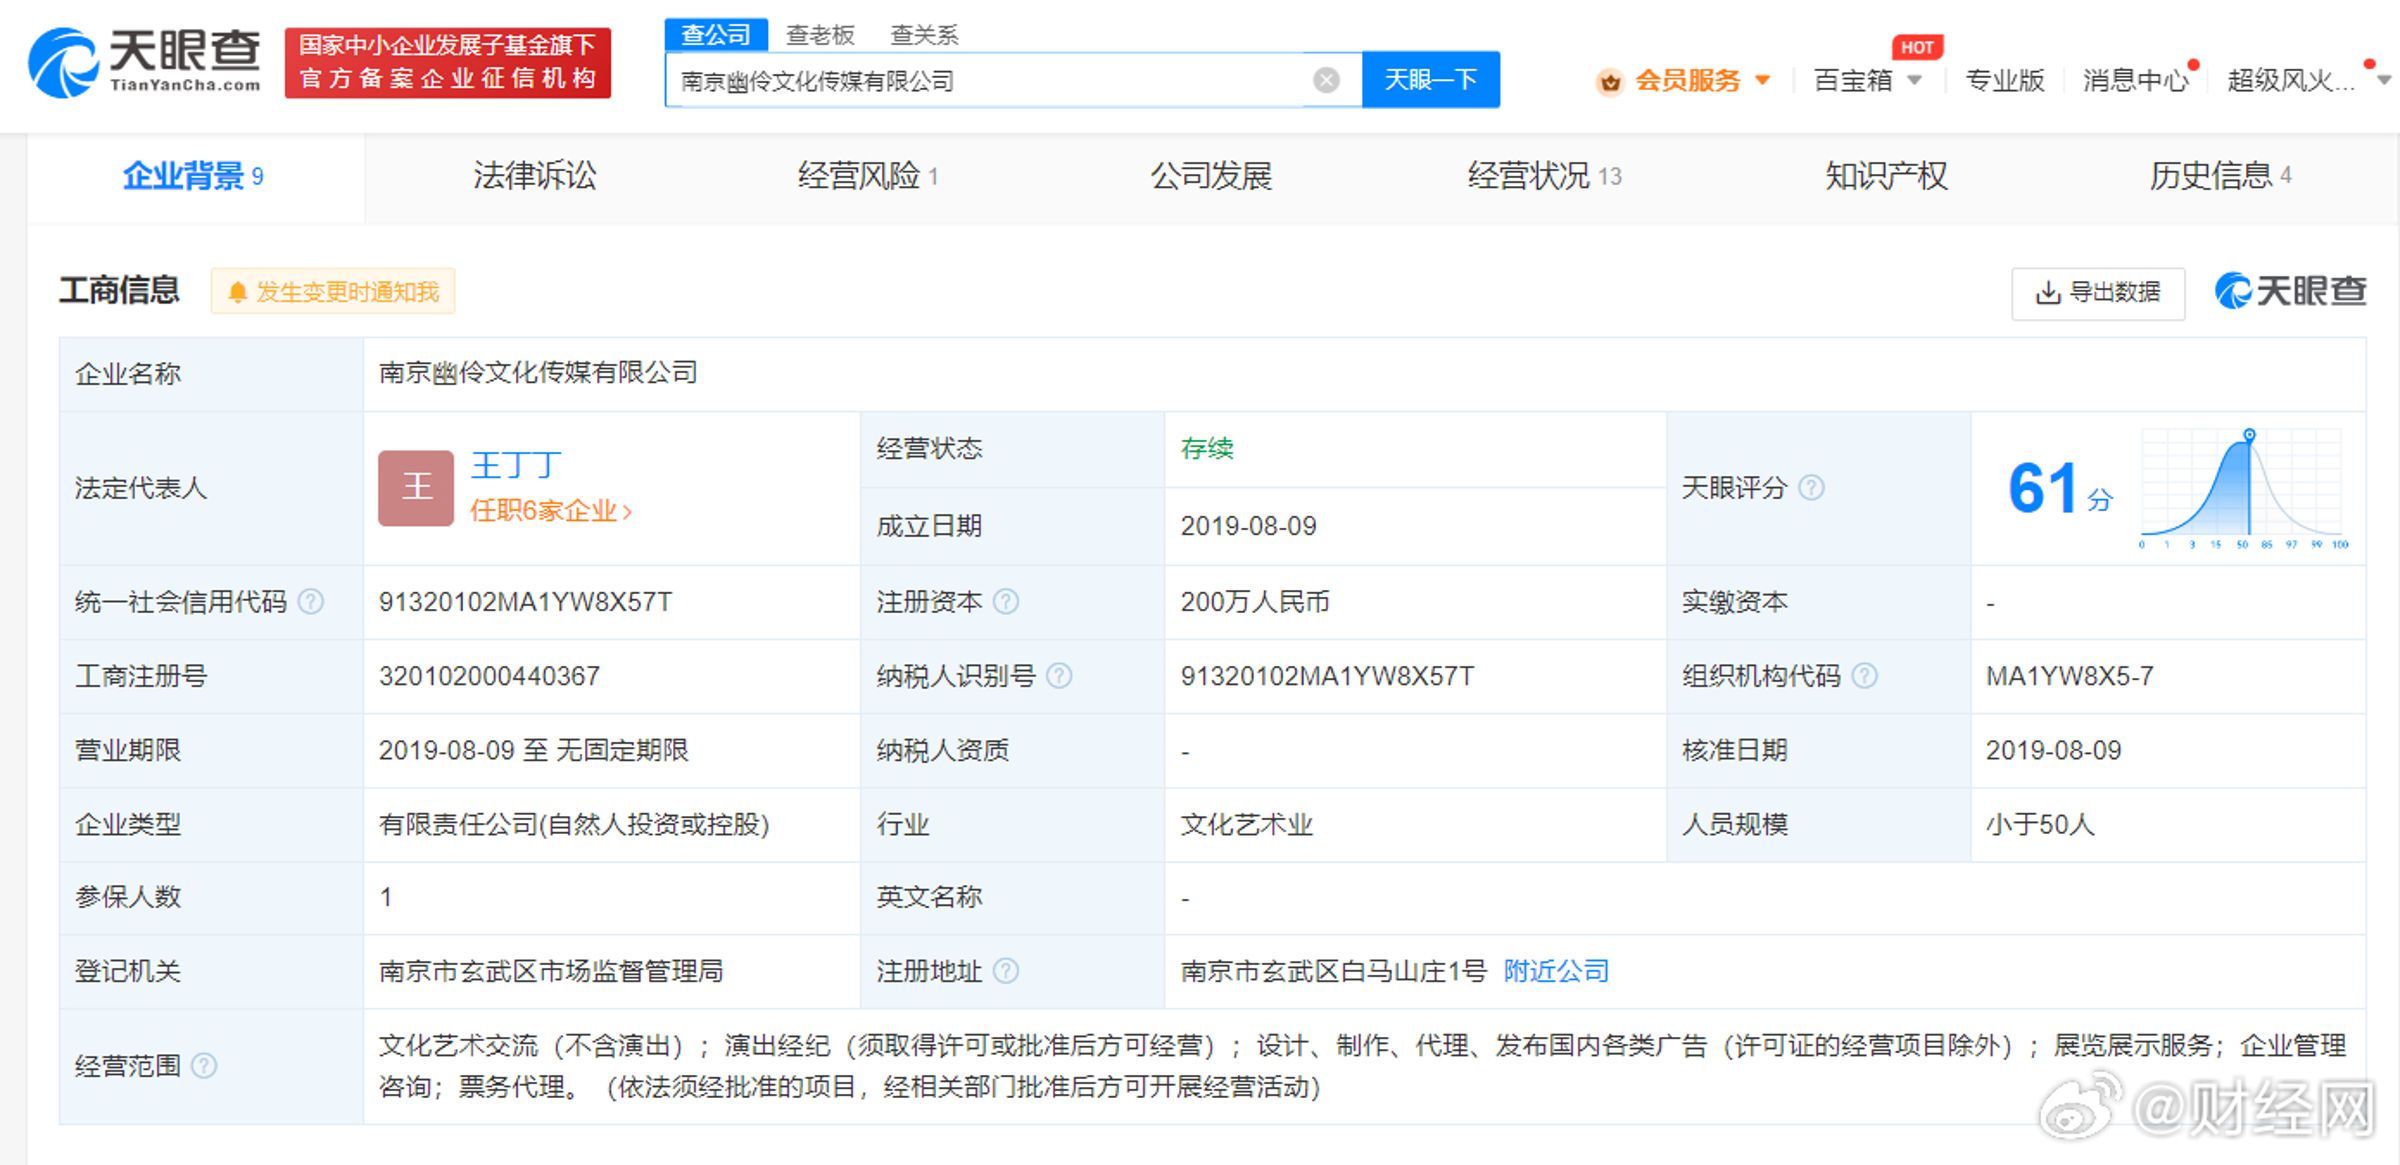
Task: Click the help icon next to 统一社会信用代码
Action: (311, 602)
